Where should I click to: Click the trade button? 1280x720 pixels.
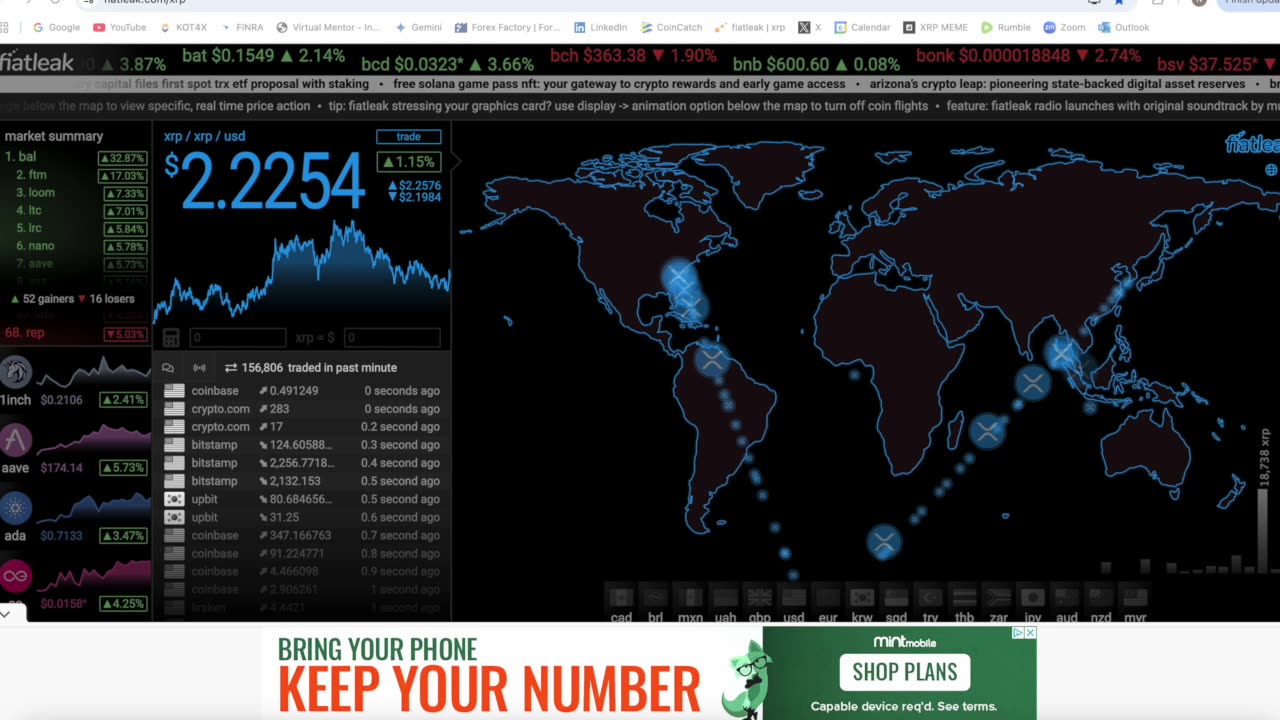point(408,136)
